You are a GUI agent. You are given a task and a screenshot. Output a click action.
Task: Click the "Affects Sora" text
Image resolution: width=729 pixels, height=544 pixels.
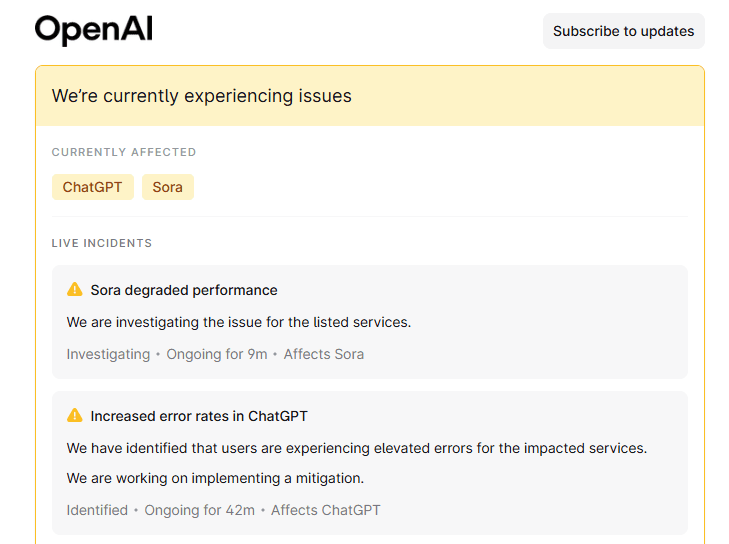pyautogui.click(x=323, y=354)
